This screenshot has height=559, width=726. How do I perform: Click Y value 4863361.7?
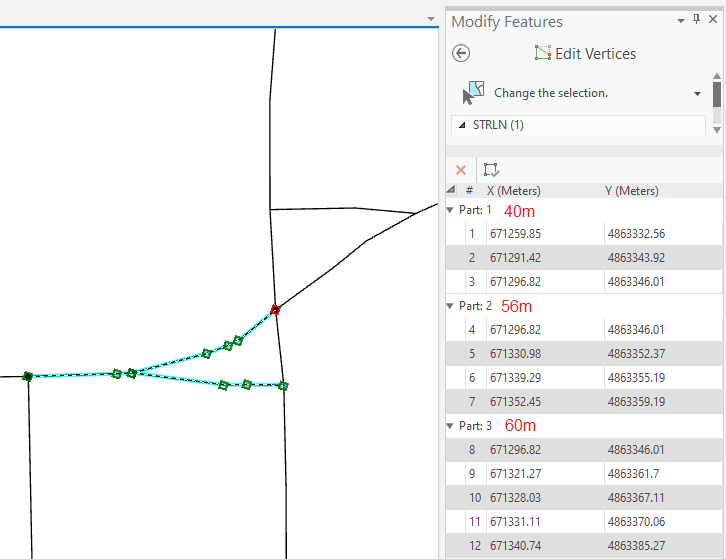pyautogui.click(x=633, y=474)
